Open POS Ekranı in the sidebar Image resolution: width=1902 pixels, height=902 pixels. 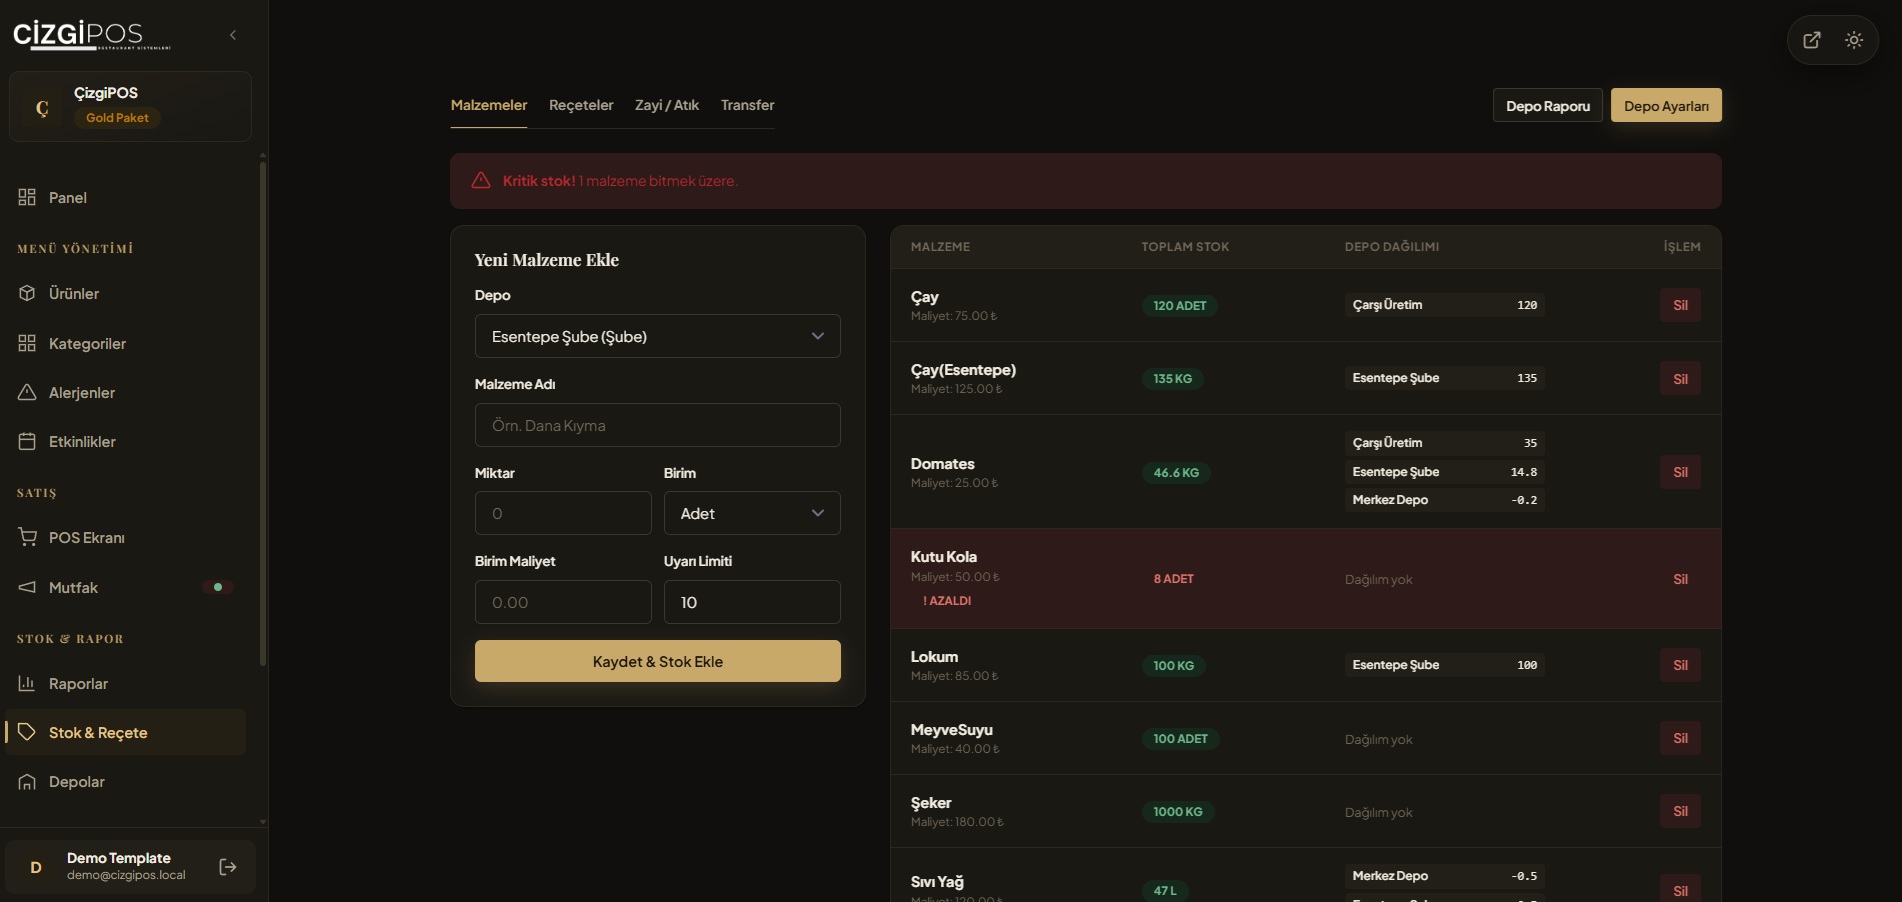coord(126,537)
